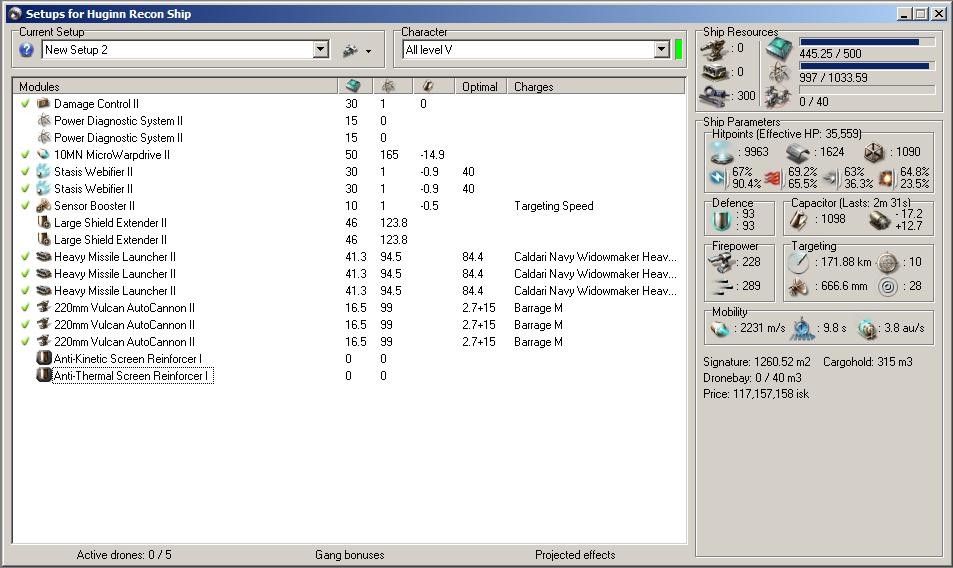The image size is (953, 568).
Task: Click the Dronebay: 0 / 40 m3 text
Action: click(752, 378)
